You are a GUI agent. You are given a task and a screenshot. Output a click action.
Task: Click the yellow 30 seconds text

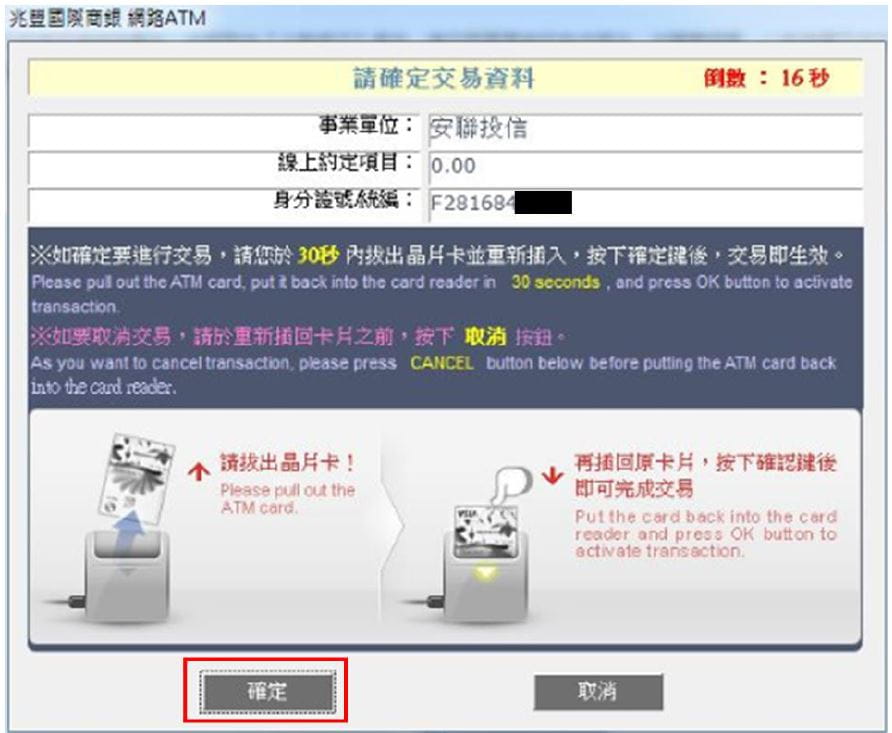pos(555,282)
